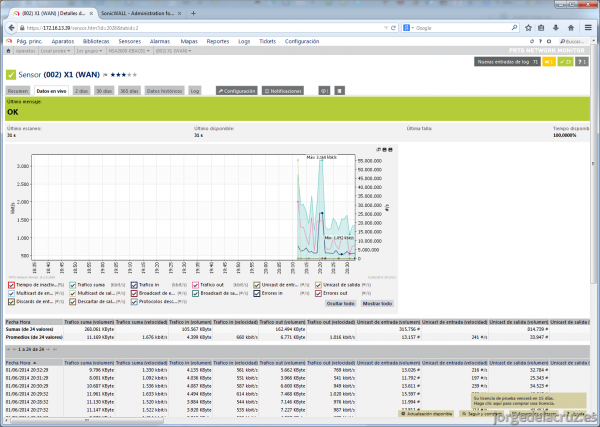
Task: Open Nuevas entradas de log counter
Action: (x=507, y=62)
